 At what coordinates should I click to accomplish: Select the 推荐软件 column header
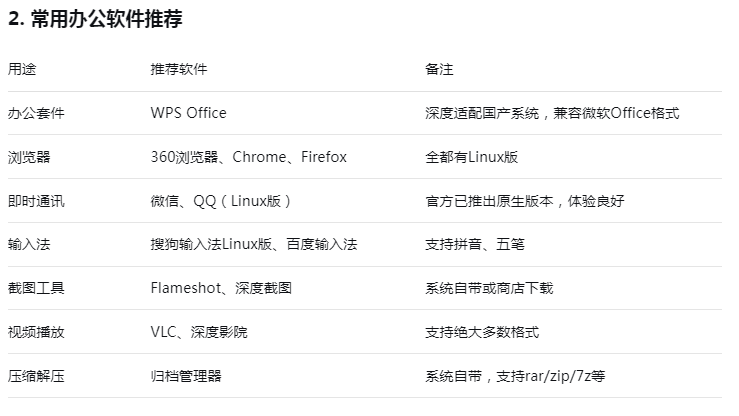point(179,69)
